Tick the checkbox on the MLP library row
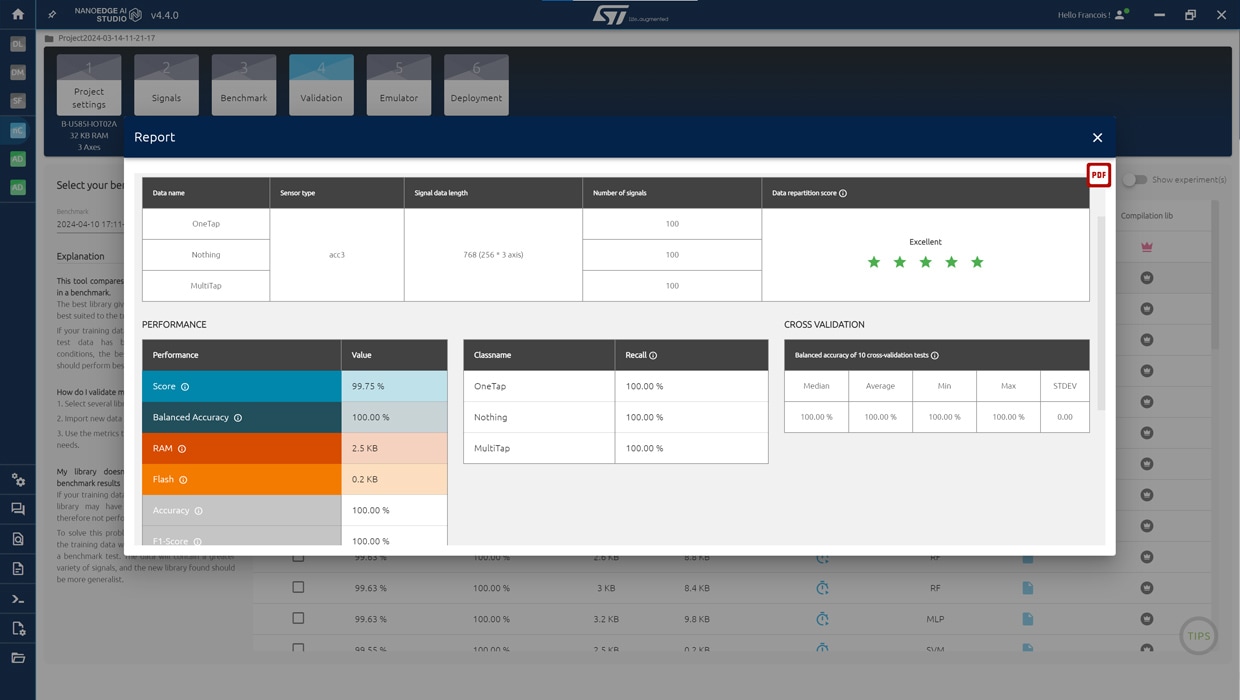The image size is (1240, 700). (x=298, y=619)
